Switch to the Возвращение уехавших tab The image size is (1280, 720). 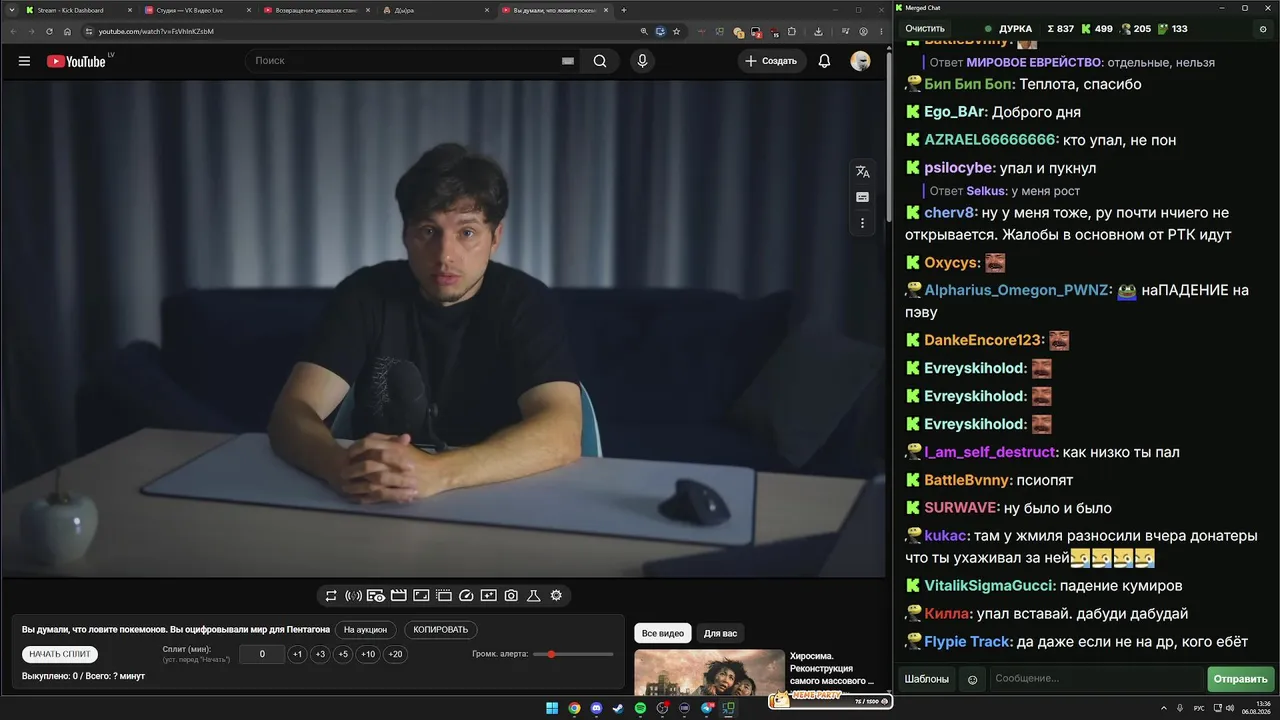click(317, 10)
